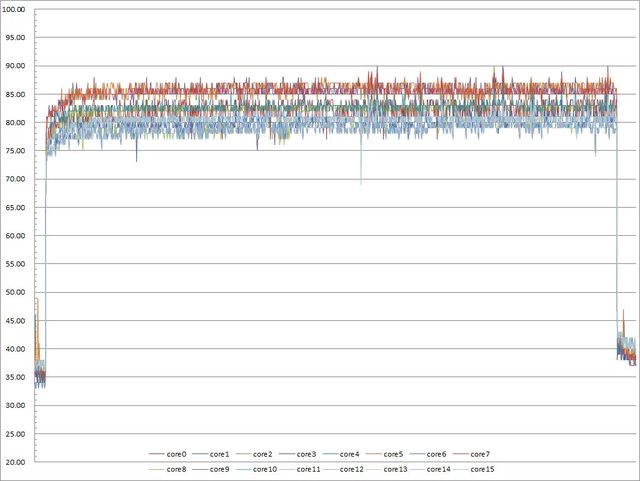Click the core2 series in legend

point(265,455)
